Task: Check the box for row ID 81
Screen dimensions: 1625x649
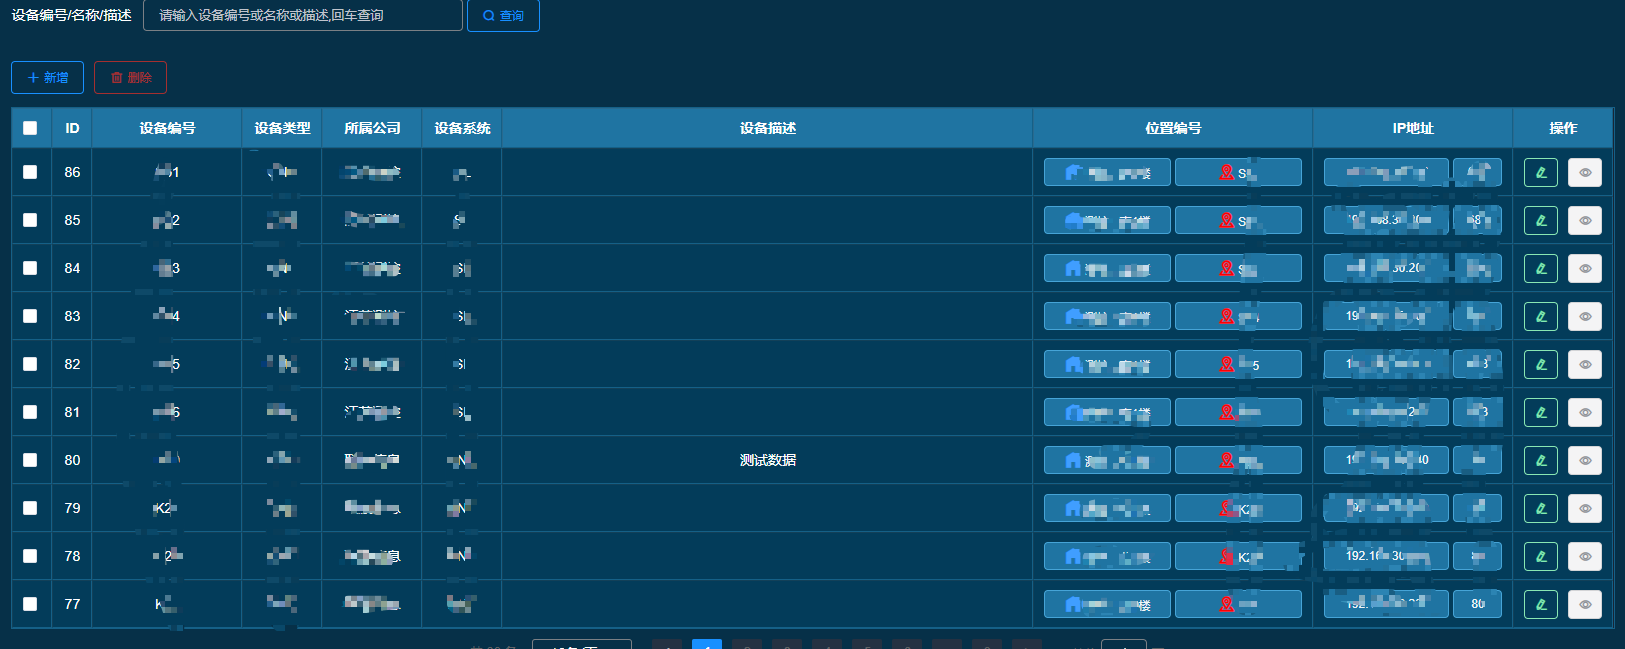Action: click(x=30, y=412)
